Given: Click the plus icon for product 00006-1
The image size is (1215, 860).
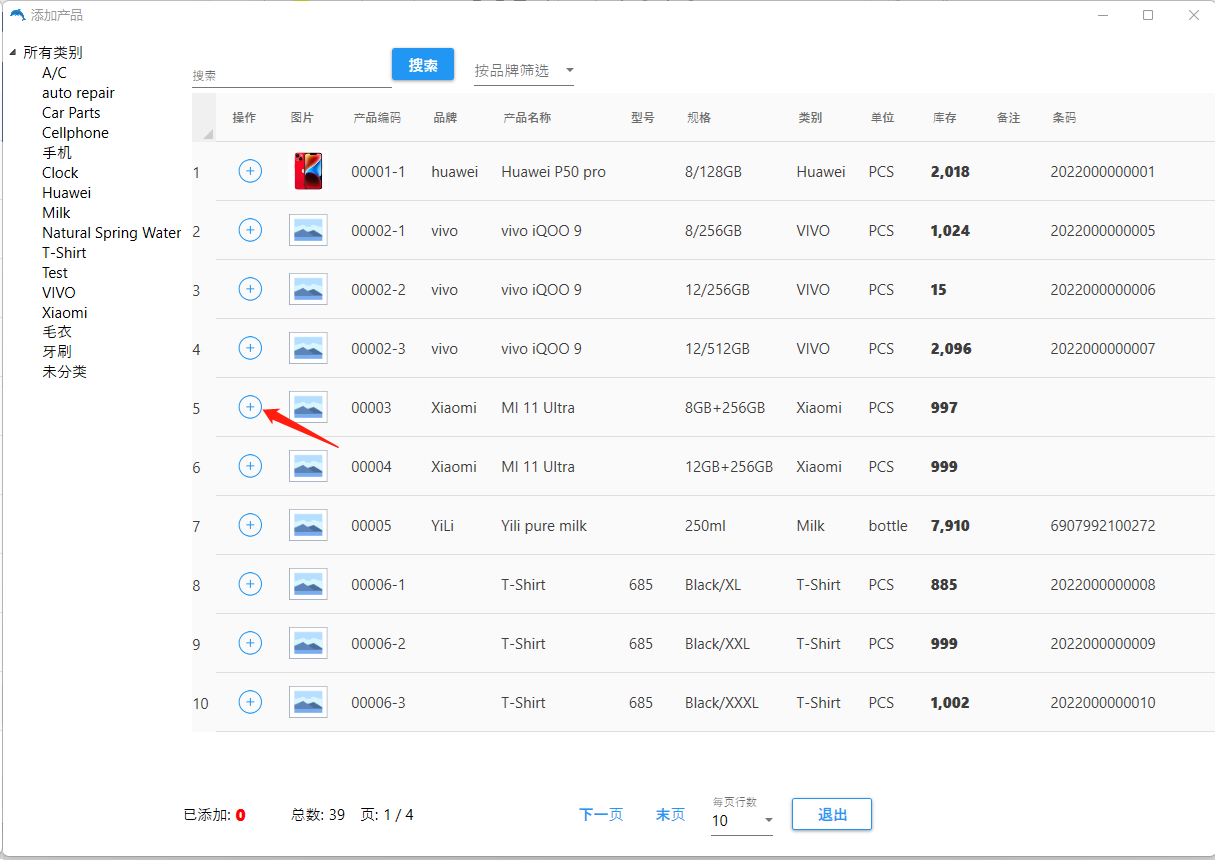Looking at the screenshot, I should coord(250,584).
